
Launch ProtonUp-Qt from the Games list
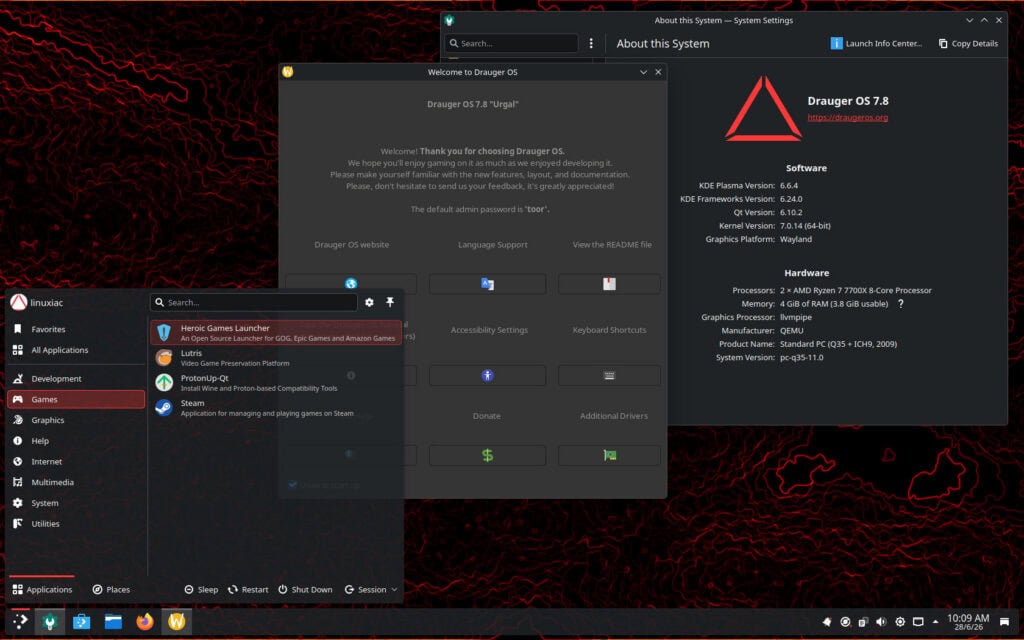coord(276,383)
